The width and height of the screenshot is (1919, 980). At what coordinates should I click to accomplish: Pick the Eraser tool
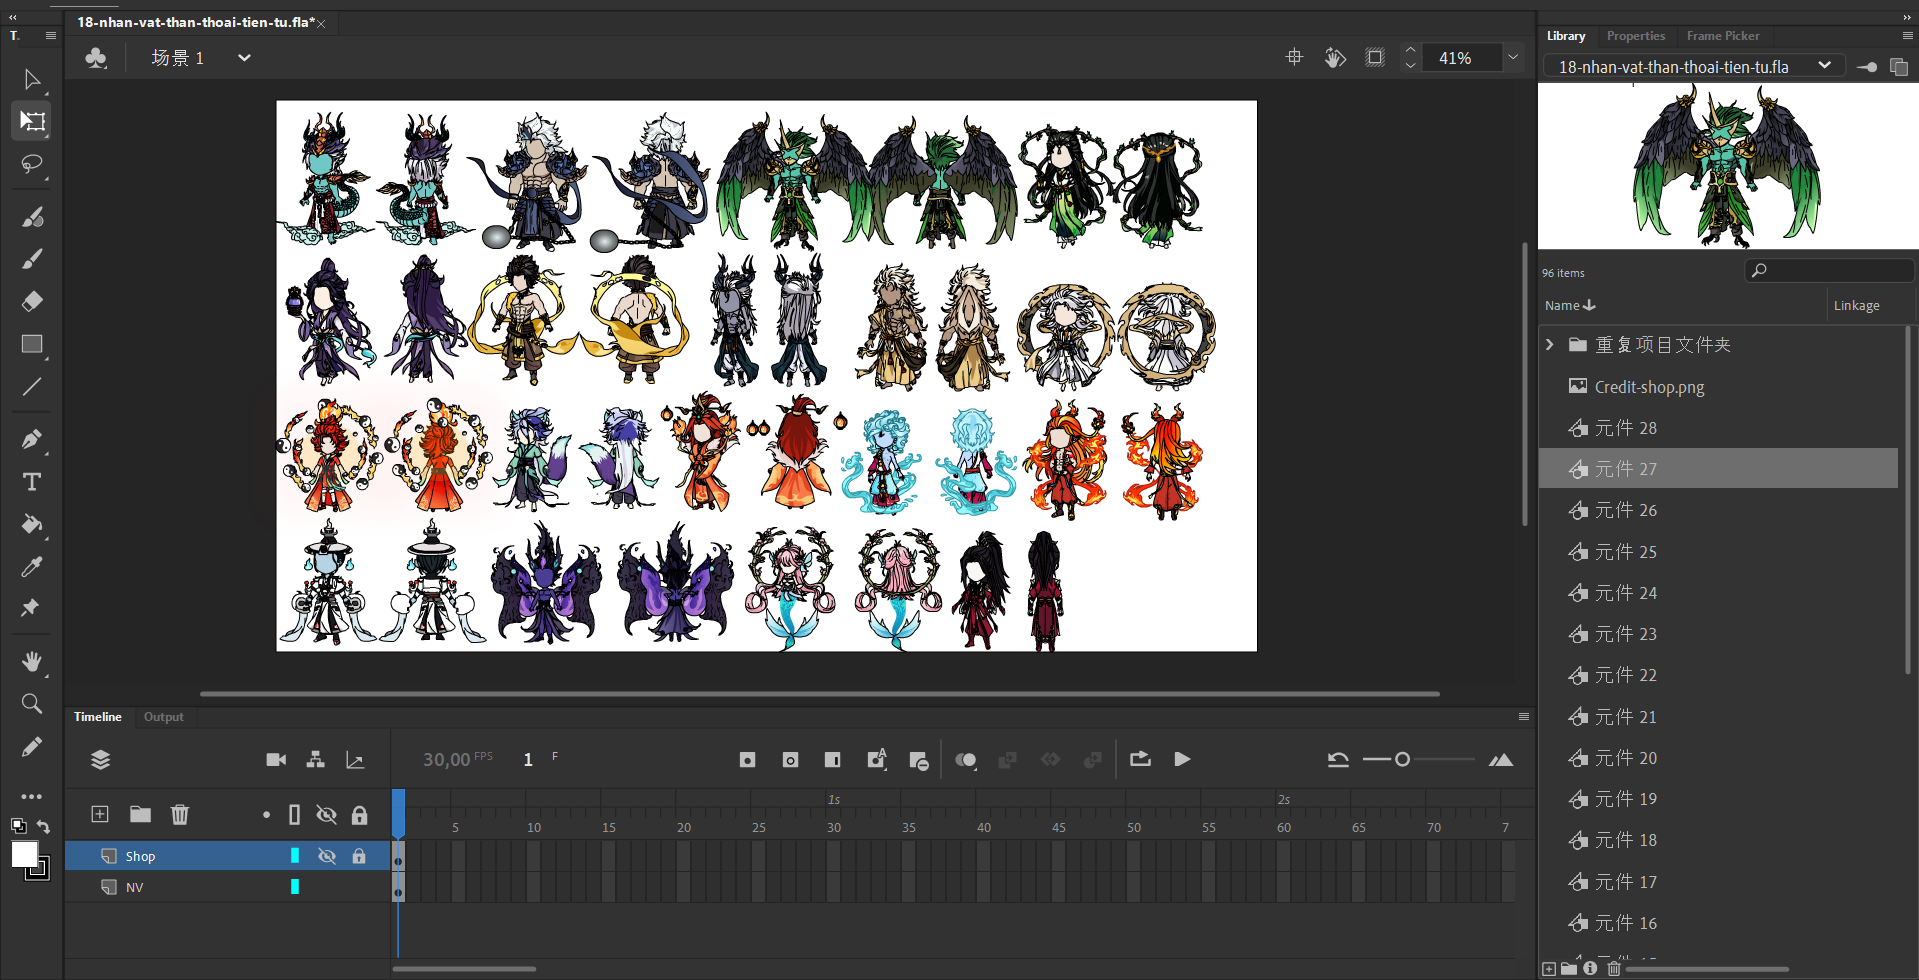[32, 301]
